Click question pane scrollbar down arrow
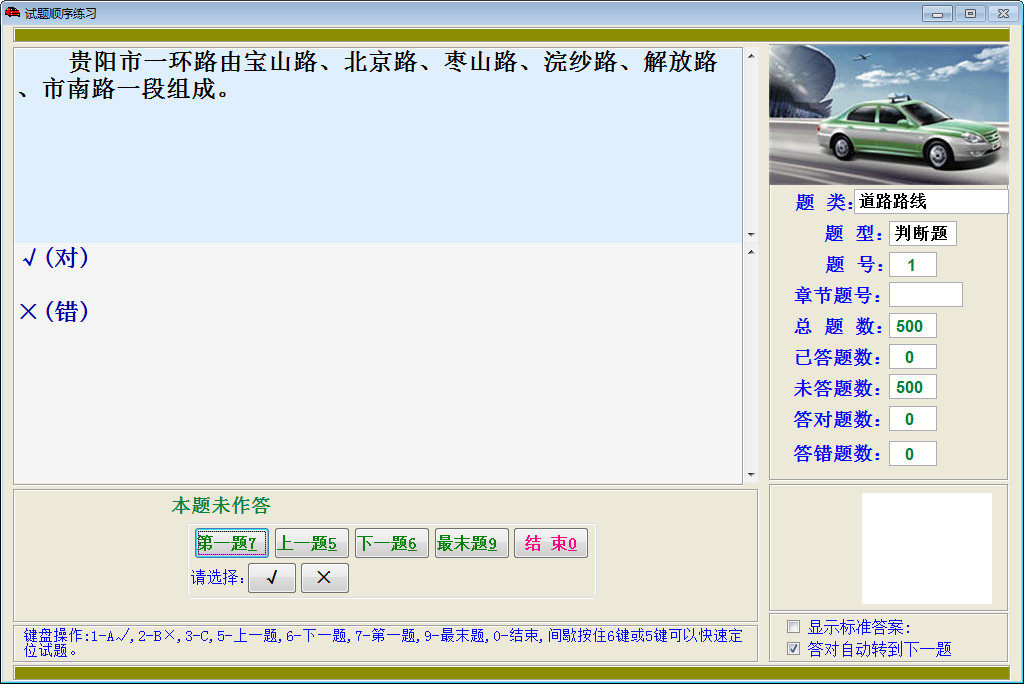1024x684 pixels. (x=751, y=235)
